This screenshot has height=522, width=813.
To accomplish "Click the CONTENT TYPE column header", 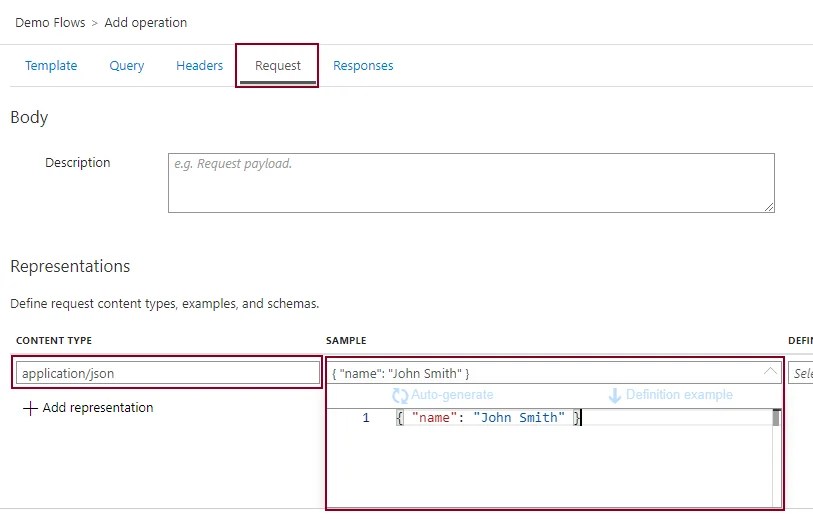I will coord(54,341).
